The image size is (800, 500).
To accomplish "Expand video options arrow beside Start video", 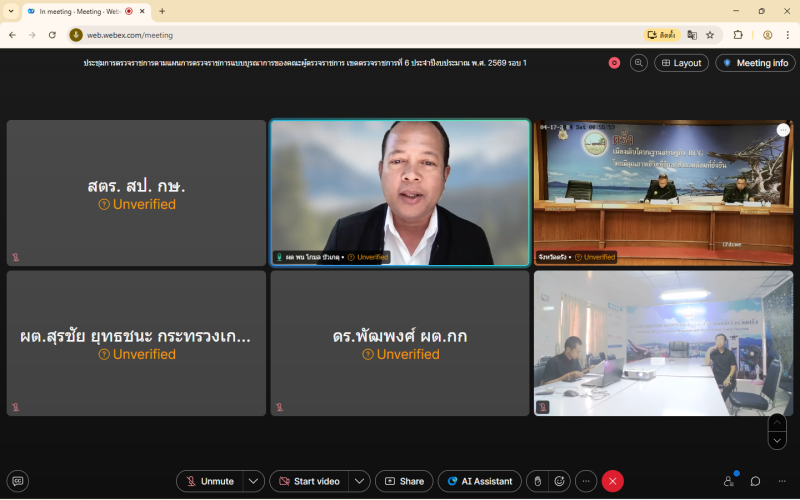I will coord(359,481).
